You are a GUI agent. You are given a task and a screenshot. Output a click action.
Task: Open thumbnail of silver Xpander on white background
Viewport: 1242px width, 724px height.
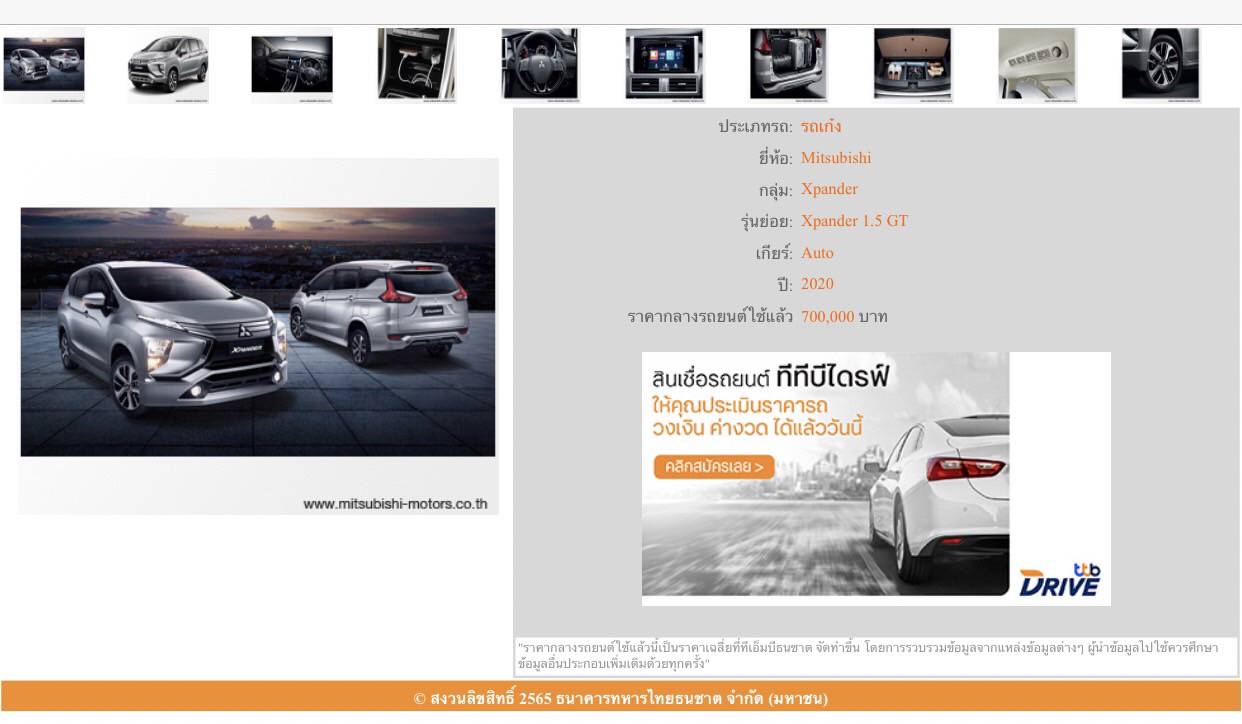coord(167,65)
